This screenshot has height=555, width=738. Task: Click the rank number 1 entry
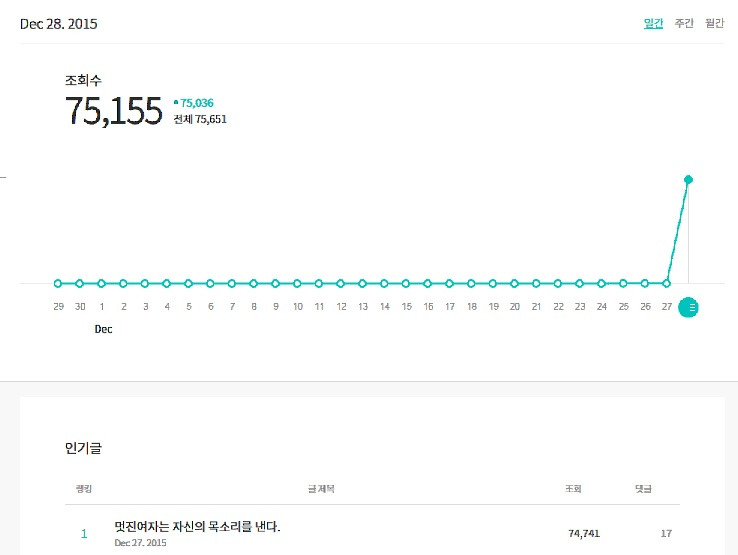tap(84, 534)
